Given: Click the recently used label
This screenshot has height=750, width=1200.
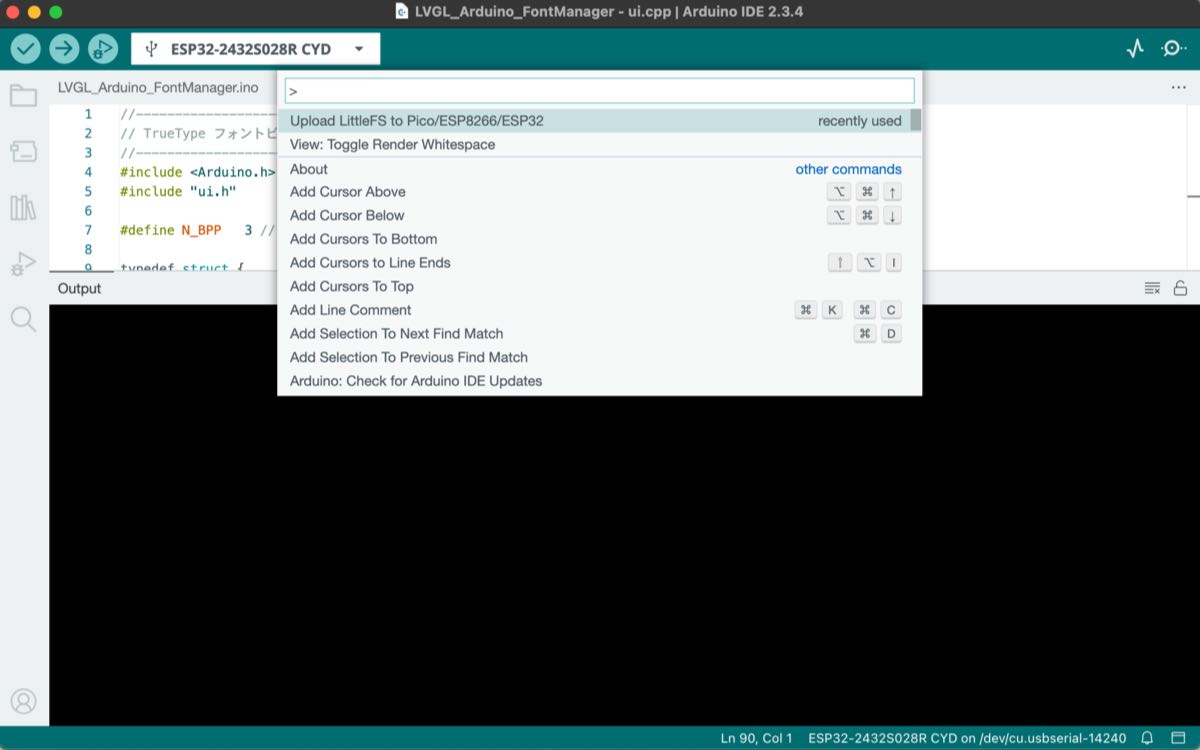Looking at the screenshot, I should pyautogui.click(x=859, y=121).
